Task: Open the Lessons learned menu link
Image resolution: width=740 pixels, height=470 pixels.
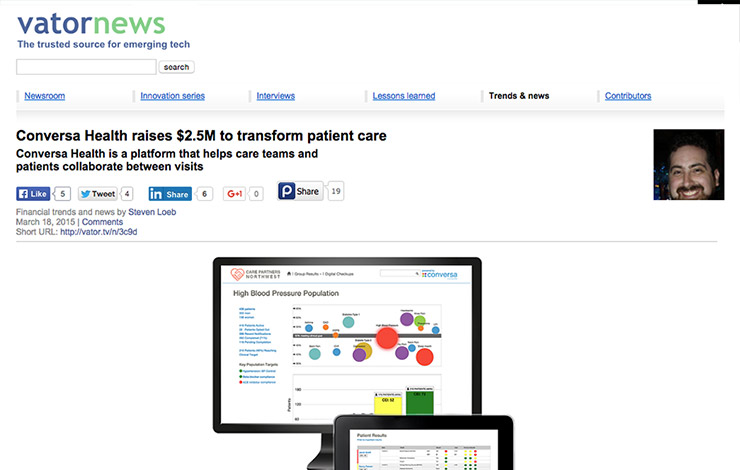Action: [x=404, y=96]
